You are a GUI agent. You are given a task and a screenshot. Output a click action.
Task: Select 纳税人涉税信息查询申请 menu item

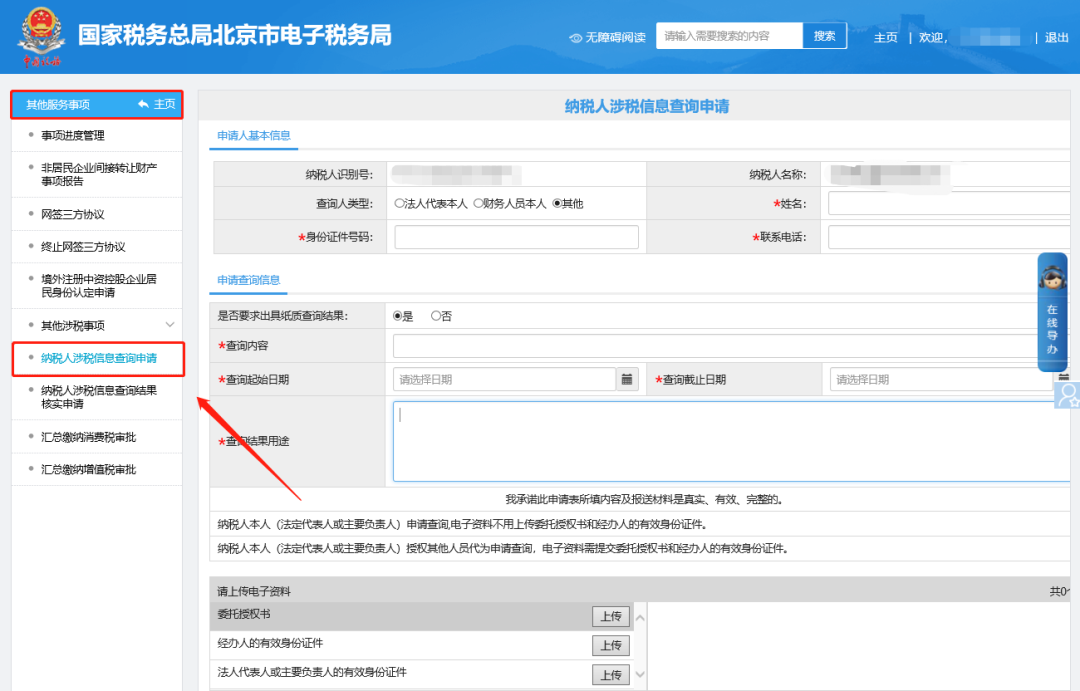pyautogui.click(x=99, y=358)
